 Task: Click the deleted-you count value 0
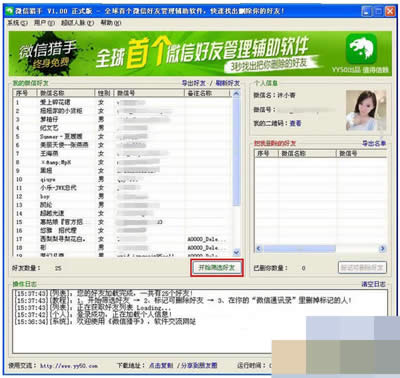[x=303, y=268]
